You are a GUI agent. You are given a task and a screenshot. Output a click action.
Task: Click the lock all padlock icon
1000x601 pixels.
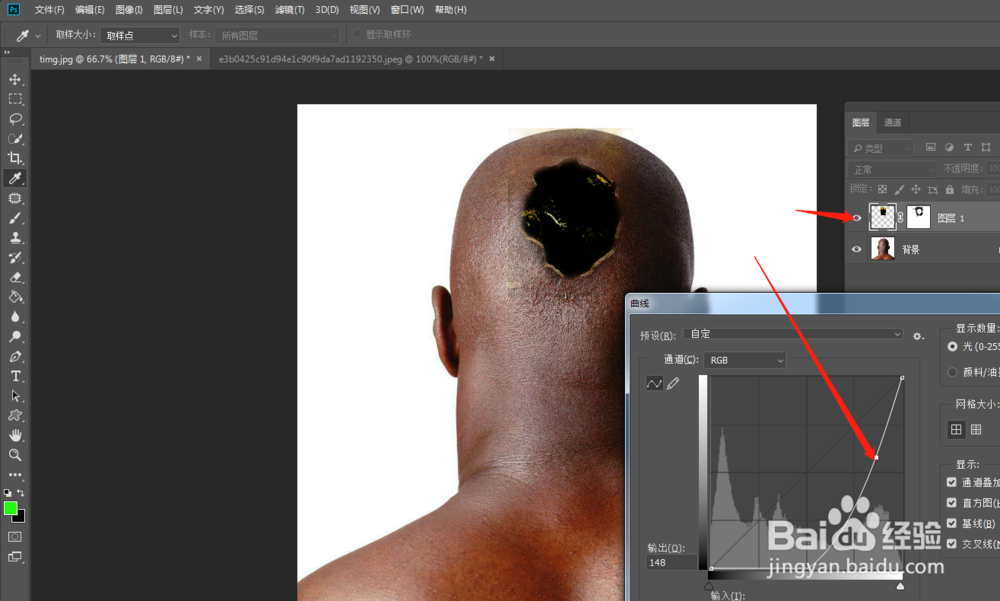950,189
